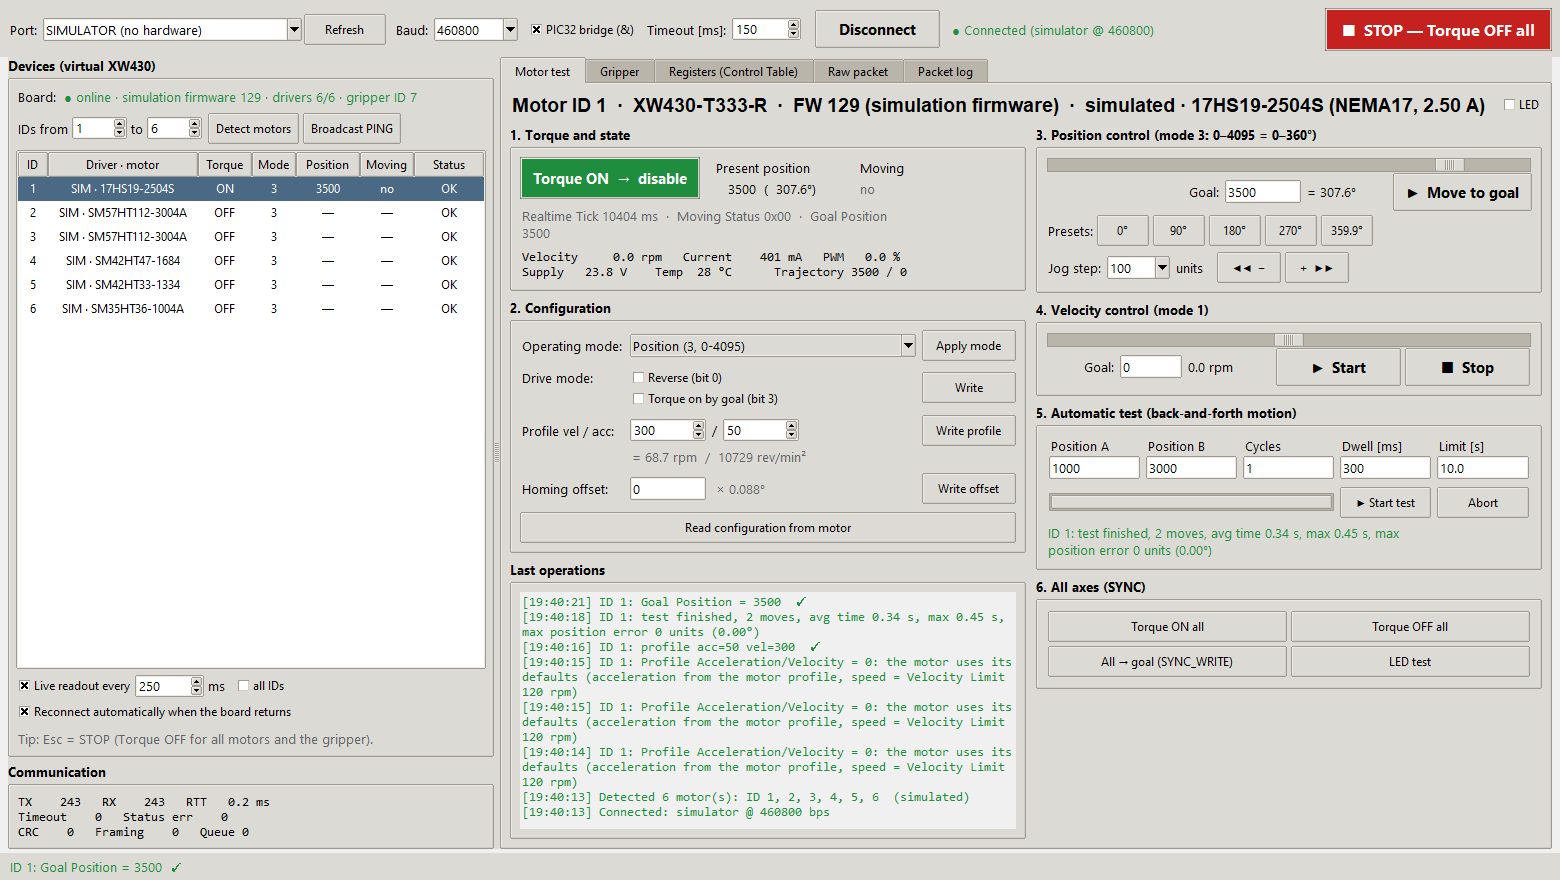Viewport: 1560px width, 880px height.
Task: Click Torque ON all button
Action: coord(1167,627)
